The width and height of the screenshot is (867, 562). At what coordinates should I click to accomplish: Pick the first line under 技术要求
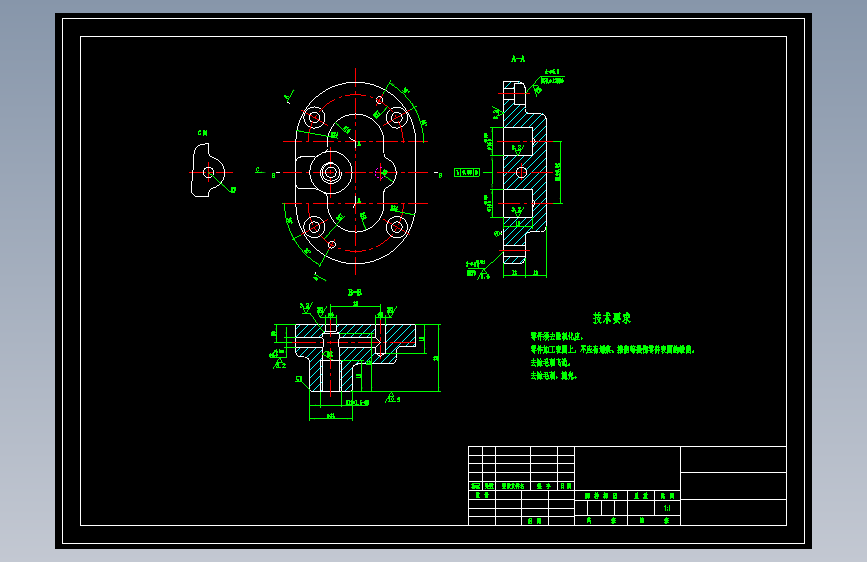point(557,336)
